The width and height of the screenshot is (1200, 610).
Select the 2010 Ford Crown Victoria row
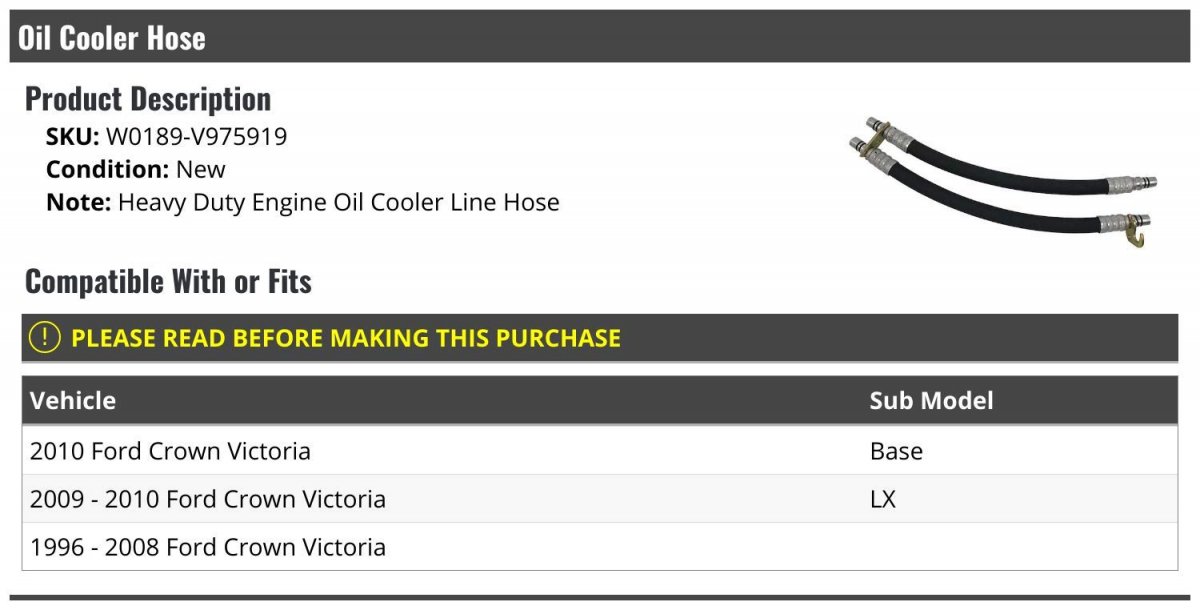coord(600,451)
